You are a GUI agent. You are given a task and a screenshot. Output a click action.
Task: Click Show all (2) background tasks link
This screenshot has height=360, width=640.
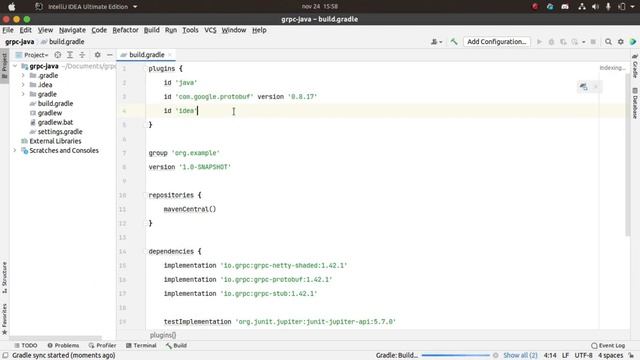[x=520, y=356]
